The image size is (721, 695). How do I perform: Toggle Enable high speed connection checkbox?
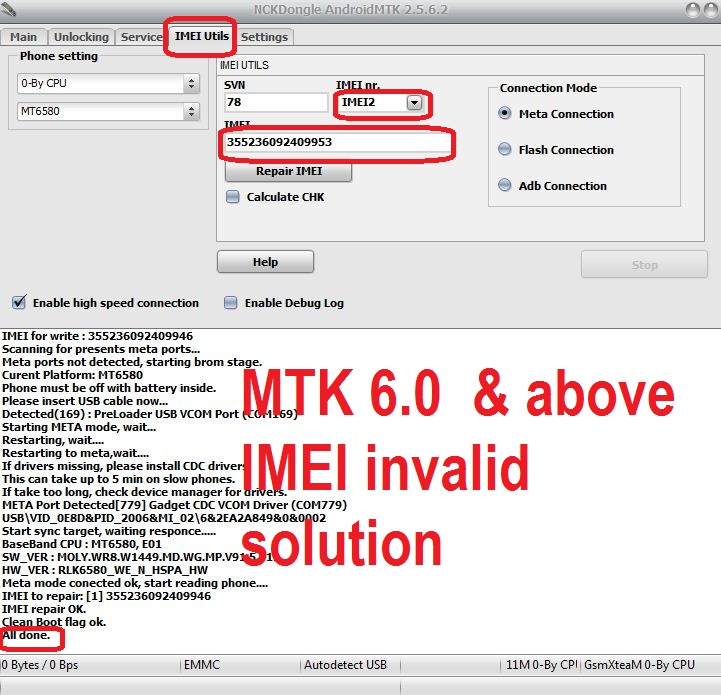19,303
